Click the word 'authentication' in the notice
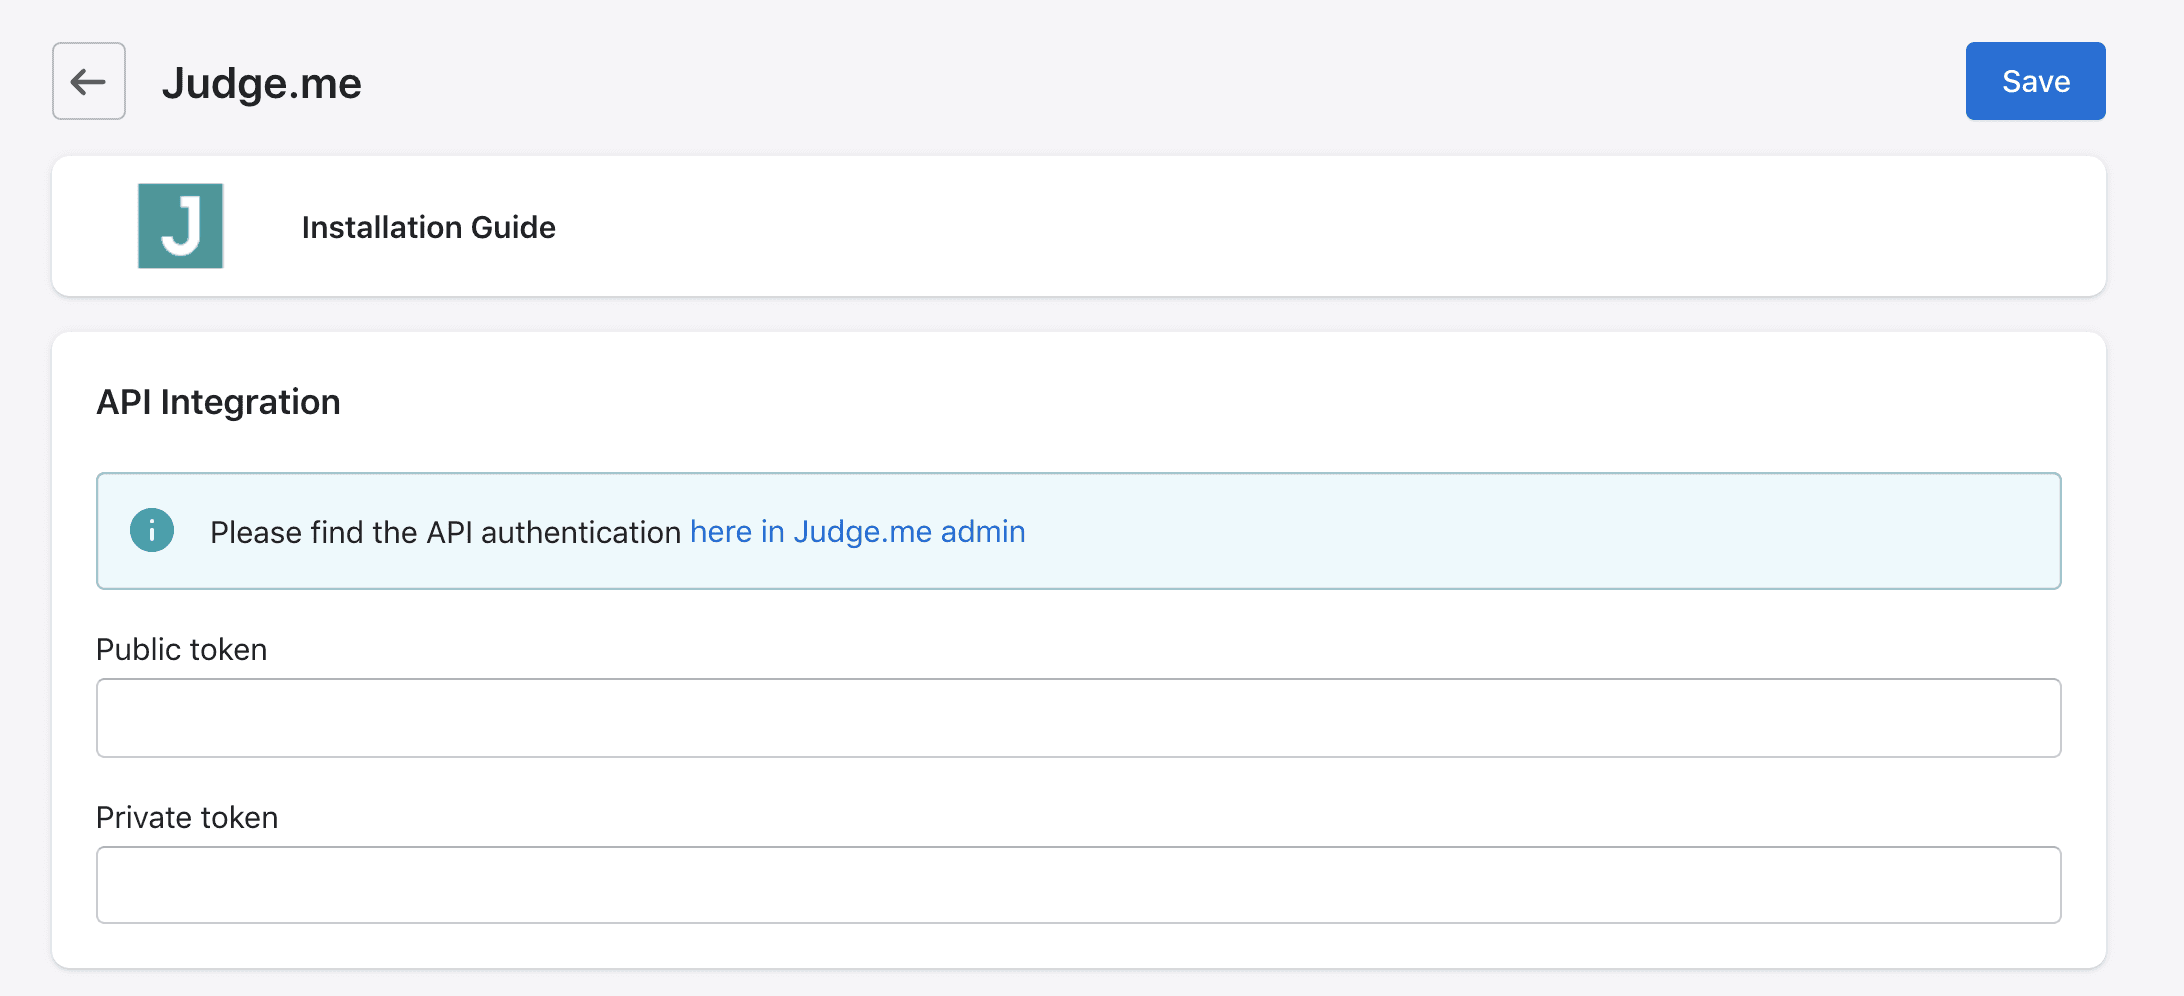The width and height of the screenshot is (2184, 996). 581,532
